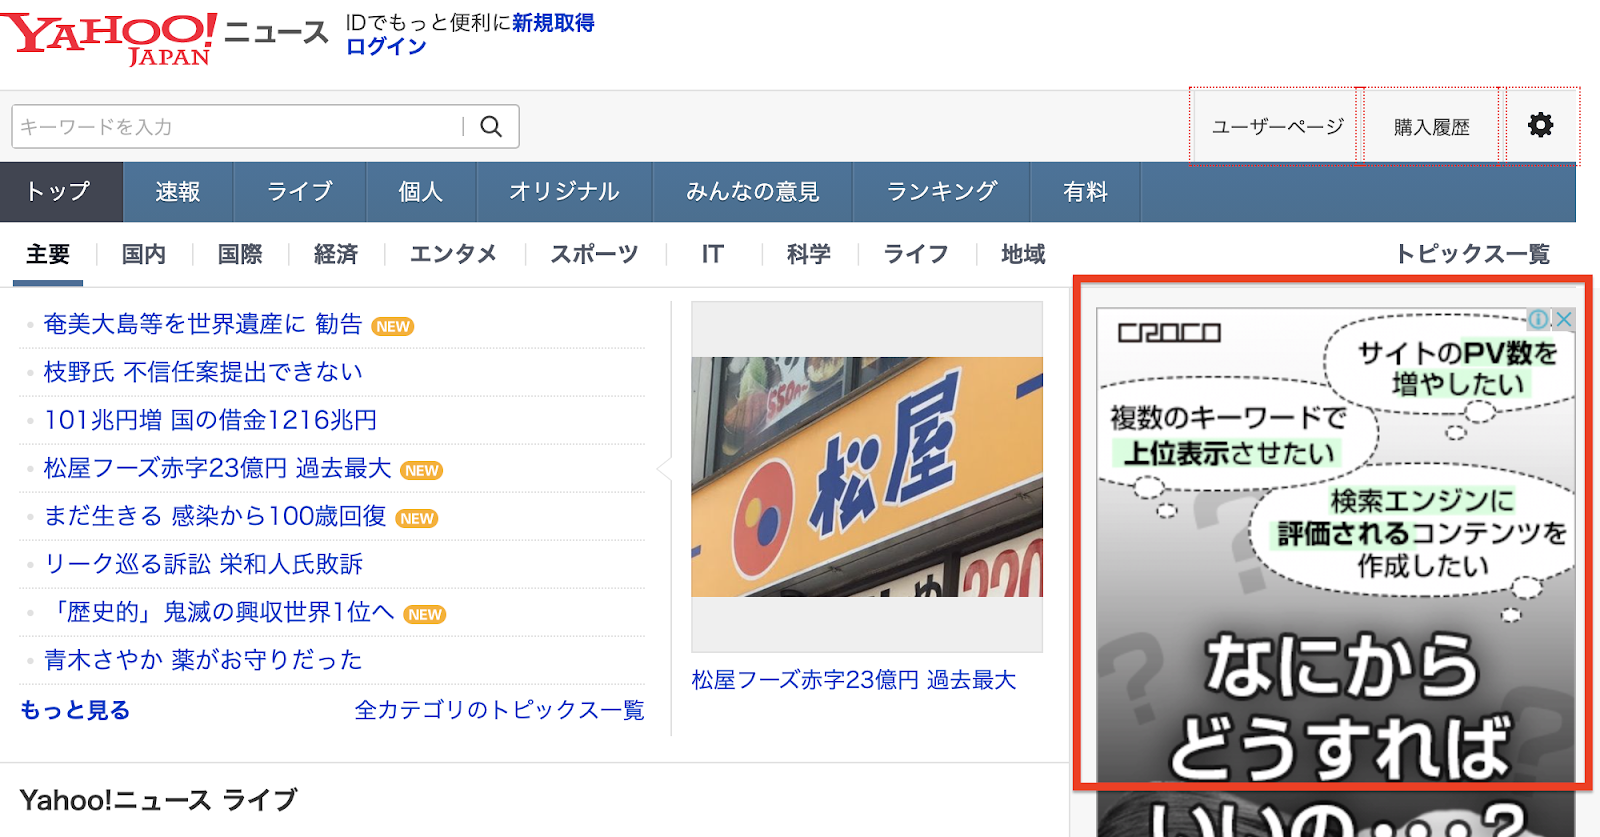This screenshot has width=1600, height=837.
Task: Switch to the エンタメ category tab
Action: click(454, 254)
